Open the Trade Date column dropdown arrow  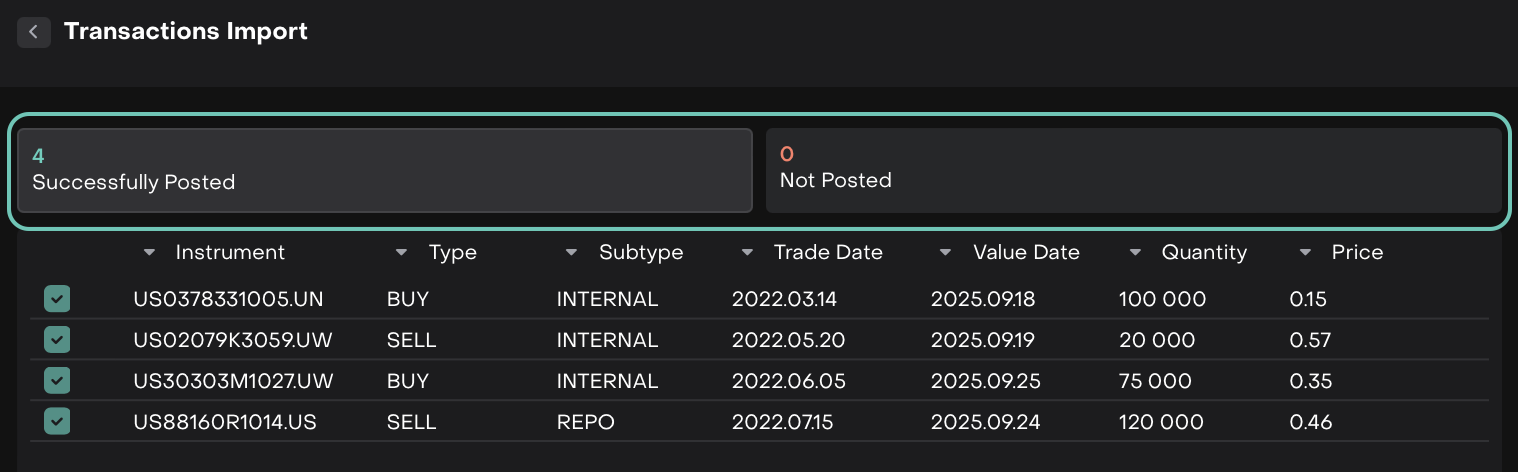point(747,253)
